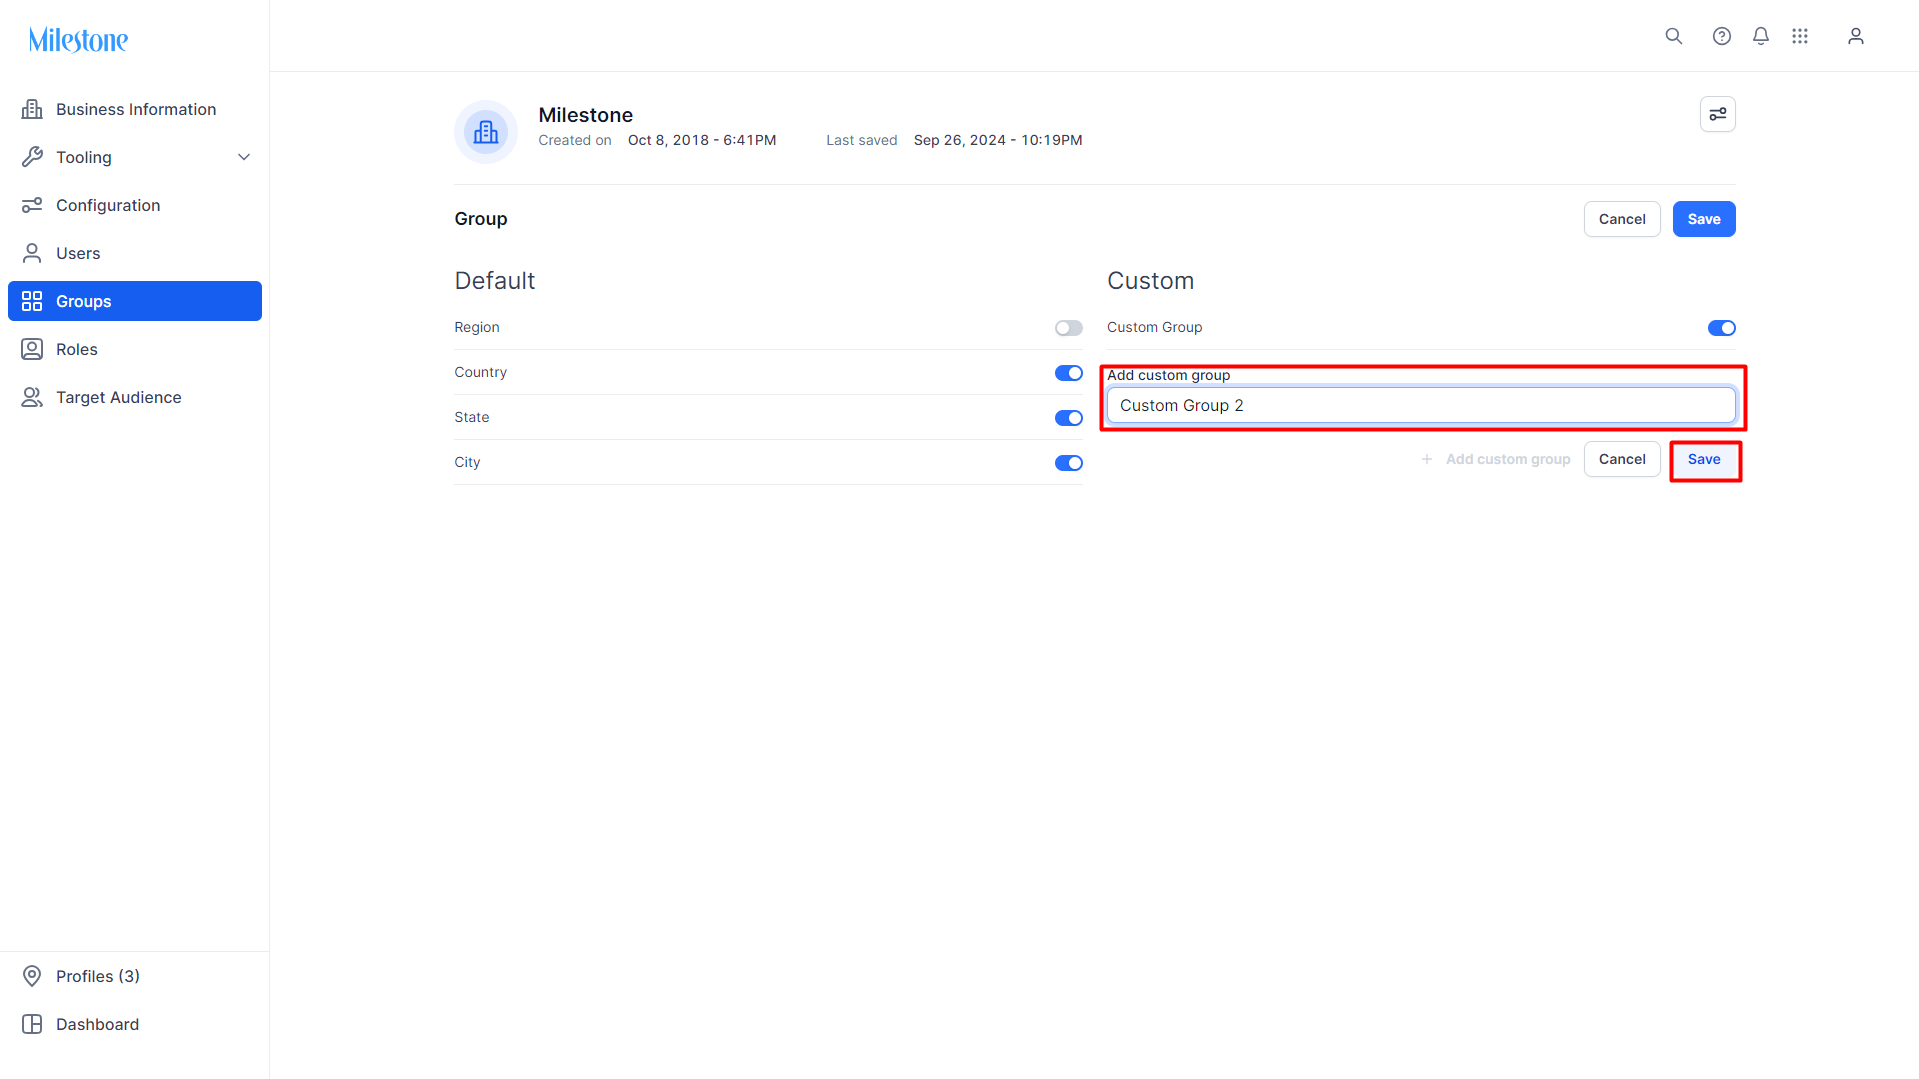Screen dimensions: 1919x1079
Task: Click the Profiles location pin icon
Action: [32, 976]
